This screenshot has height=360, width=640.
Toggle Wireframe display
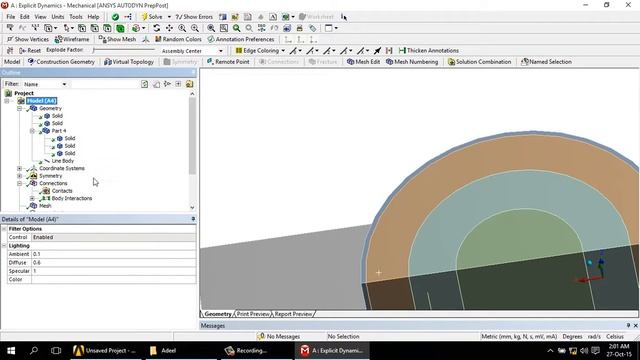72,39
